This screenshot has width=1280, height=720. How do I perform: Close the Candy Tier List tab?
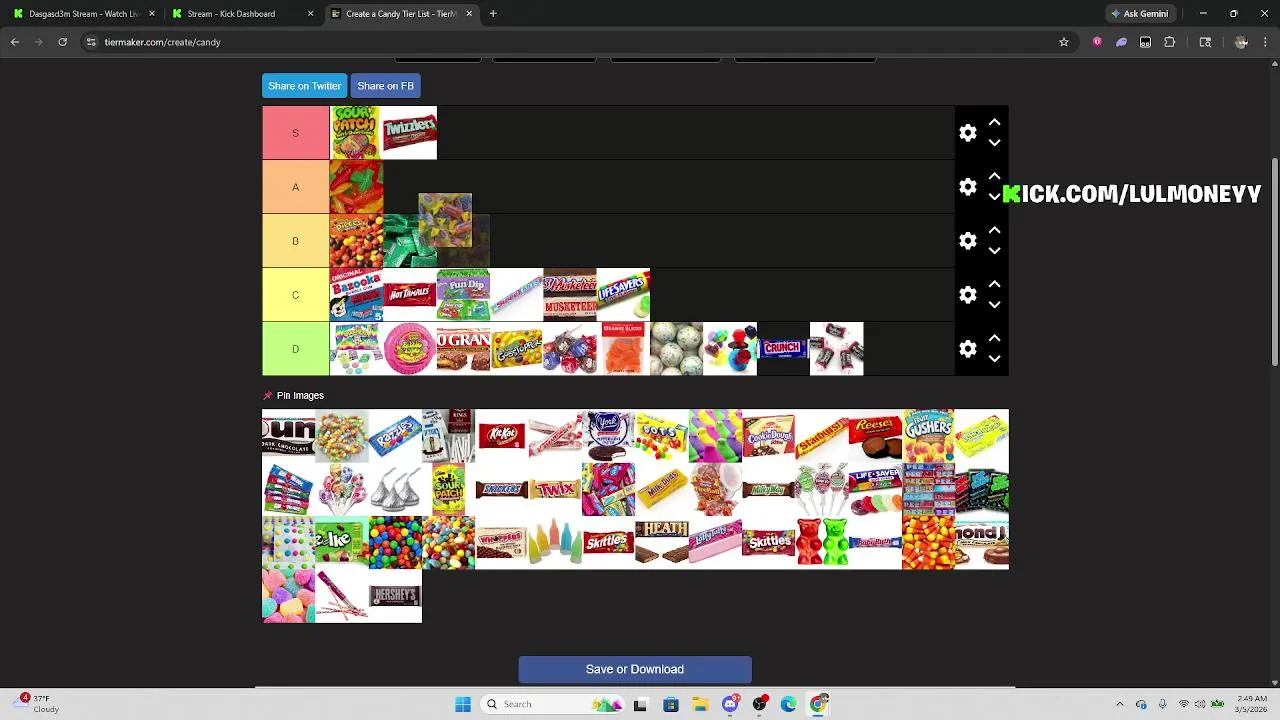tap(468, 14)
